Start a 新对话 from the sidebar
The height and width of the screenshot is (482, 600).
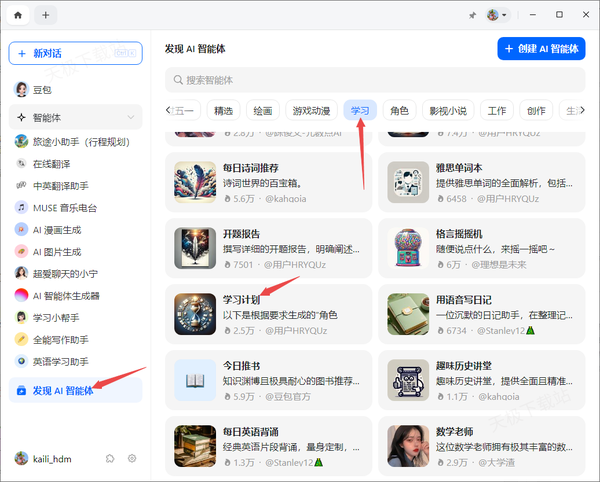tap(75, 53)
